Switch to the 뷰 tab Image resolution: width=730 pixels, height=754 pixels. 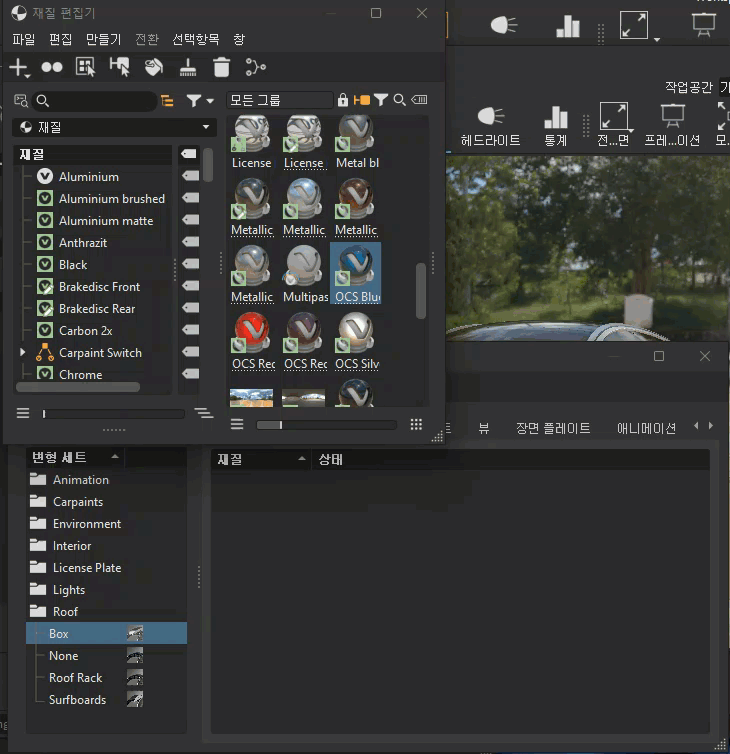point(484,428)
